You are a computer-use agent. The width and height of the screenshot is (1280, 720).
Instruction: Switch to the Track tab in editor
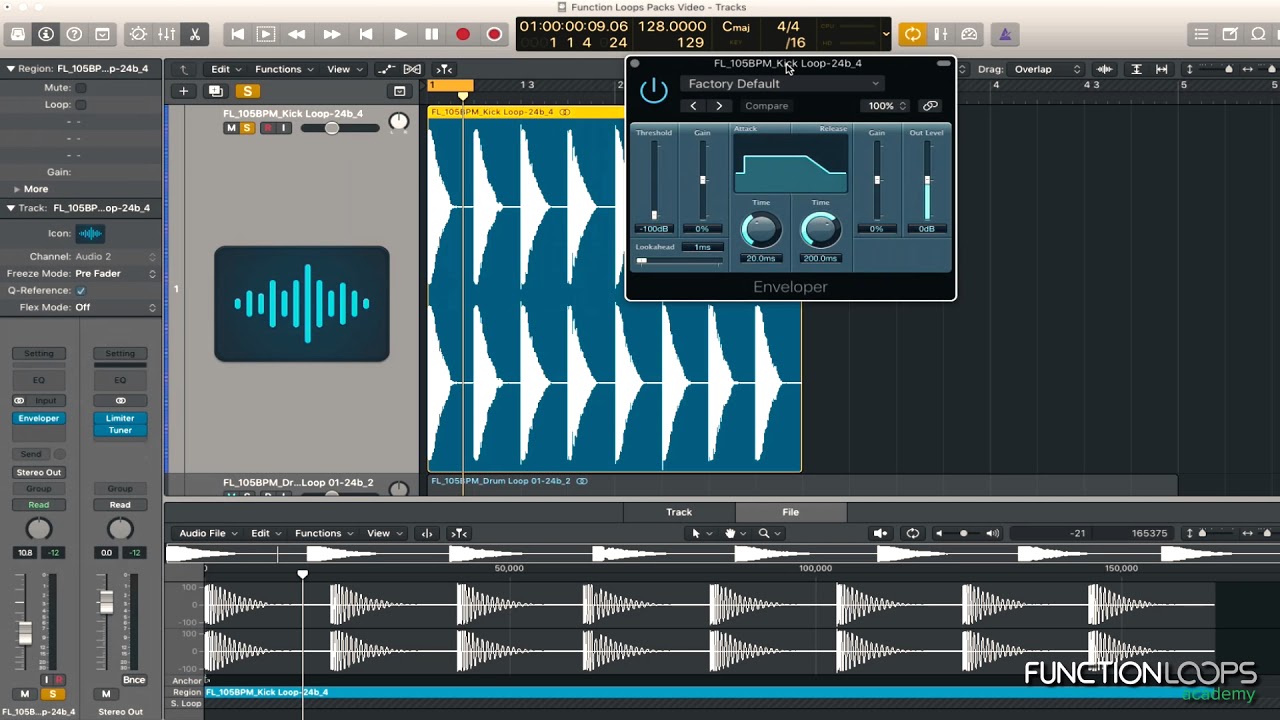[679, 512]
